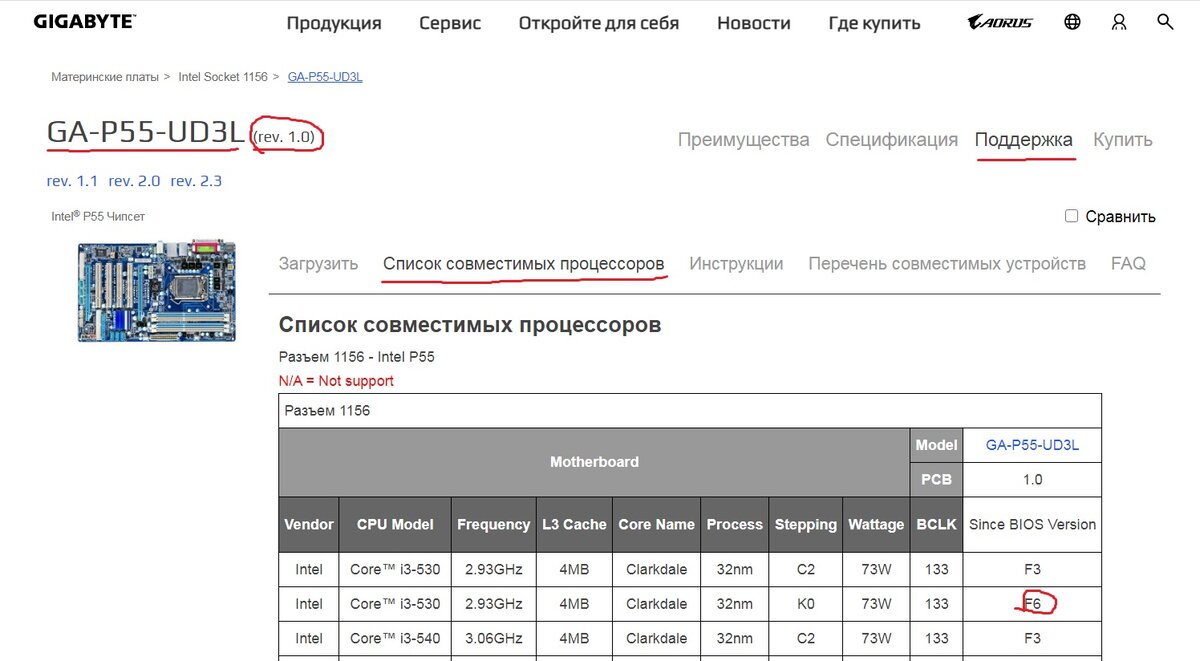This screenshot has height=661, width=1200.
Task: Select Core i3-530 cell in K0 row
Action: (x=396, y=604)
